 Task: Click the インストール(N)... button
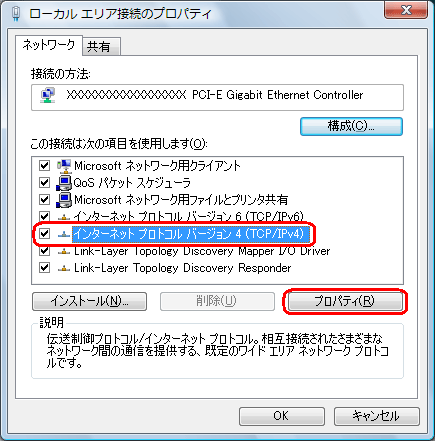[x=89, y=301]
